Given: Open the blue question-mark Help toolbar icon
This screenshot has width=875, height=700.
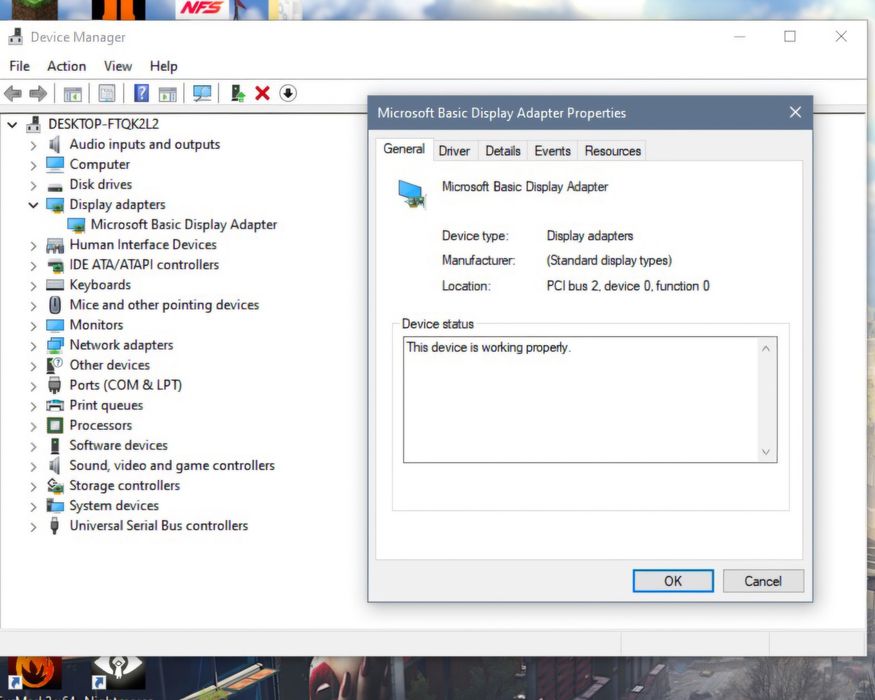Looking at the screenshot, I should tap(141, 93).
